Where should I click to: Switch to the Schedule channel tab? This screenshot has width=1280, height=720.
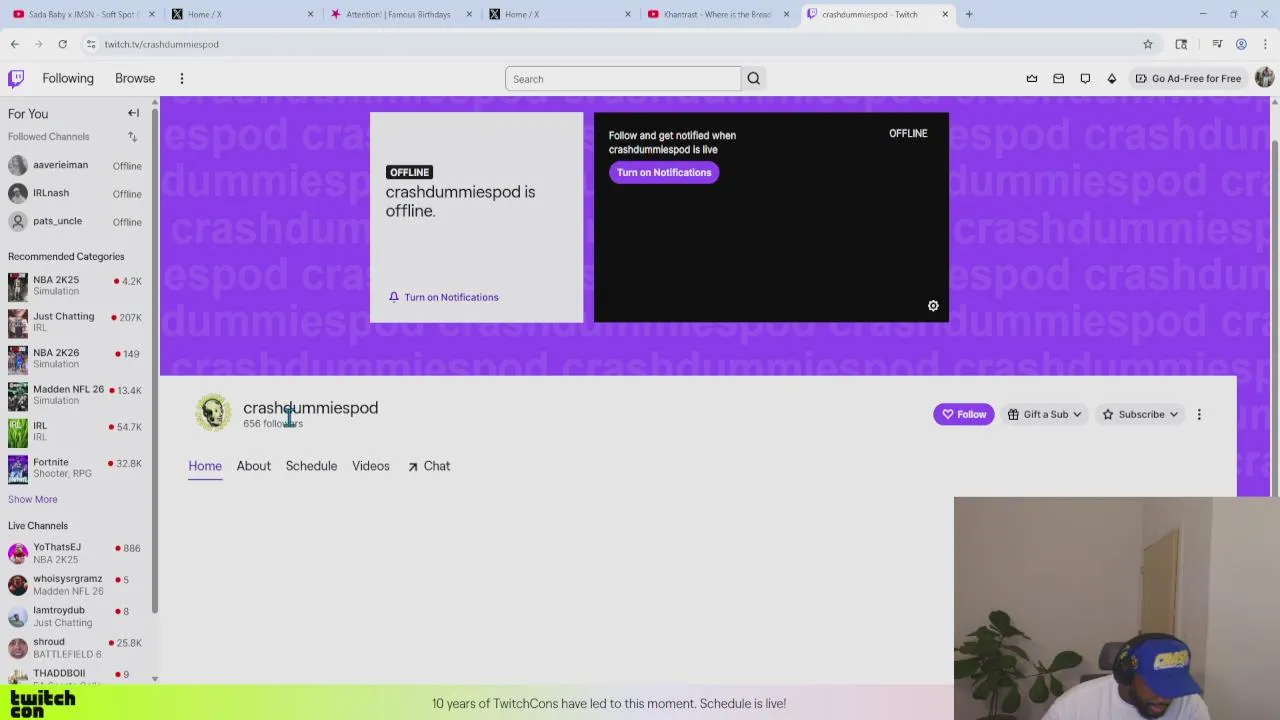point(311,466)
